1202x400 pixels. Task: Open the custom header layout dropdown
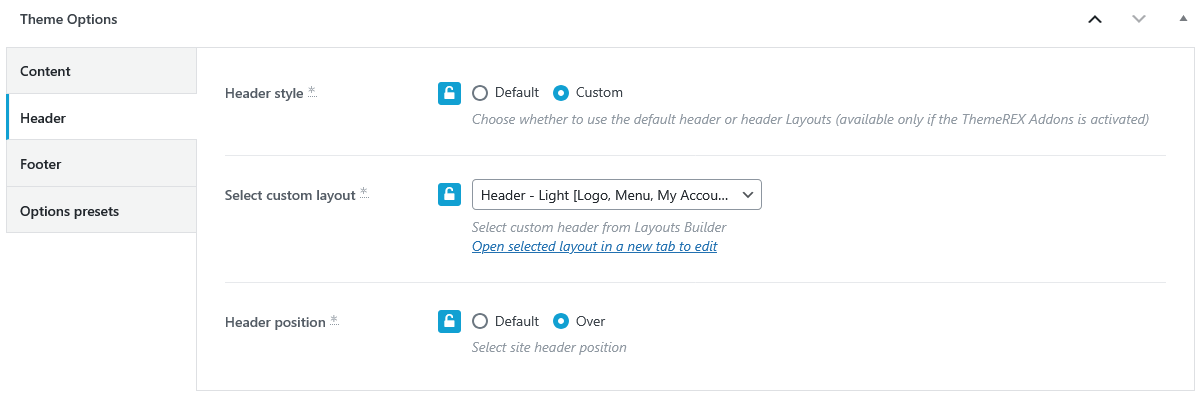pos(616,194)
